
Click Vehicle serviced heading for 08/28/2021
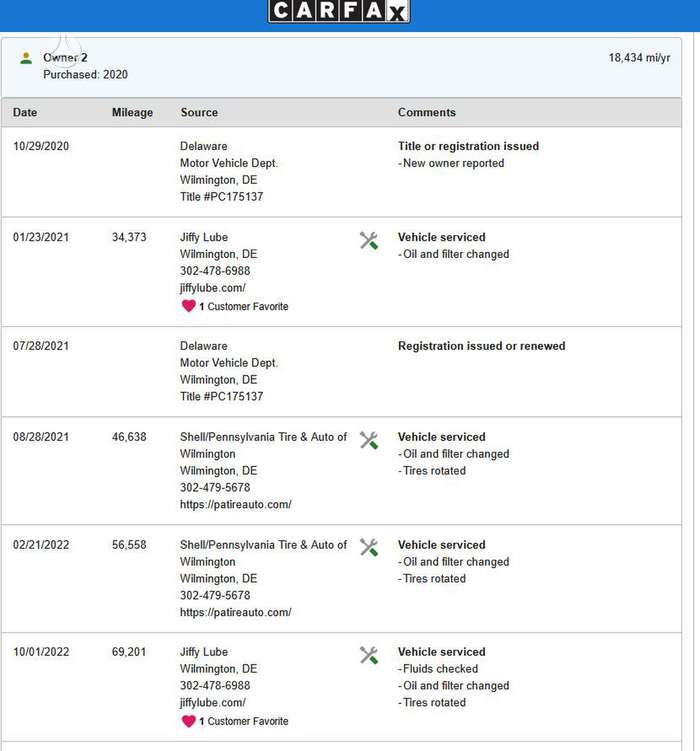point(441,437)
